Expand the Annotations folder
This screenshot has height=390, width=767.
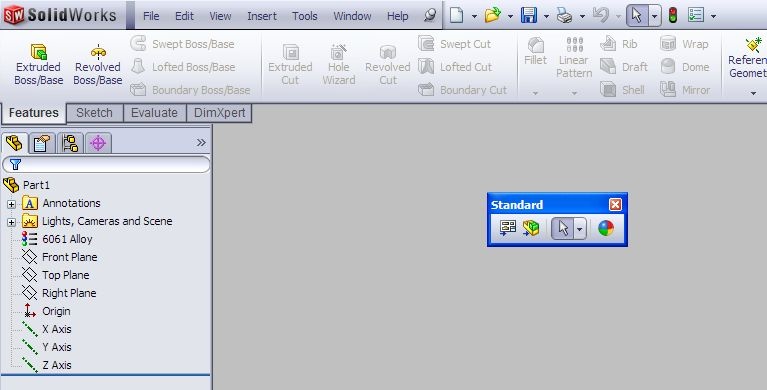pos(11,204)
